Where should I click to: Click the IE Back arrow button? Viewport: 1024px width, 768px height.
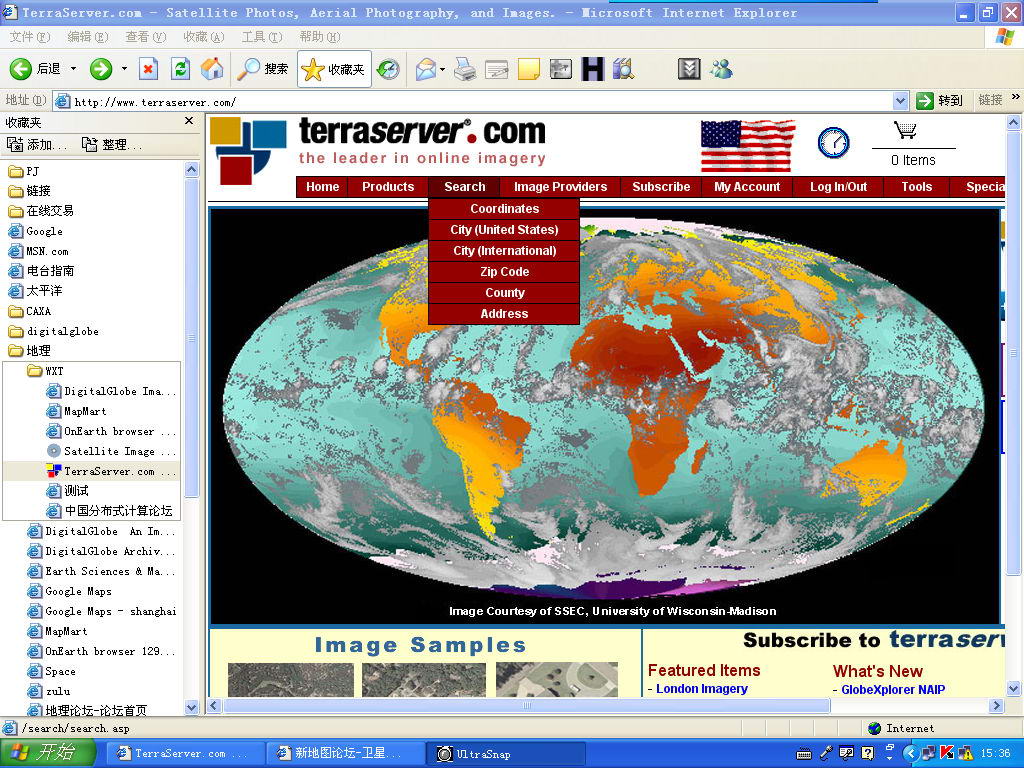tap(21, 69)
